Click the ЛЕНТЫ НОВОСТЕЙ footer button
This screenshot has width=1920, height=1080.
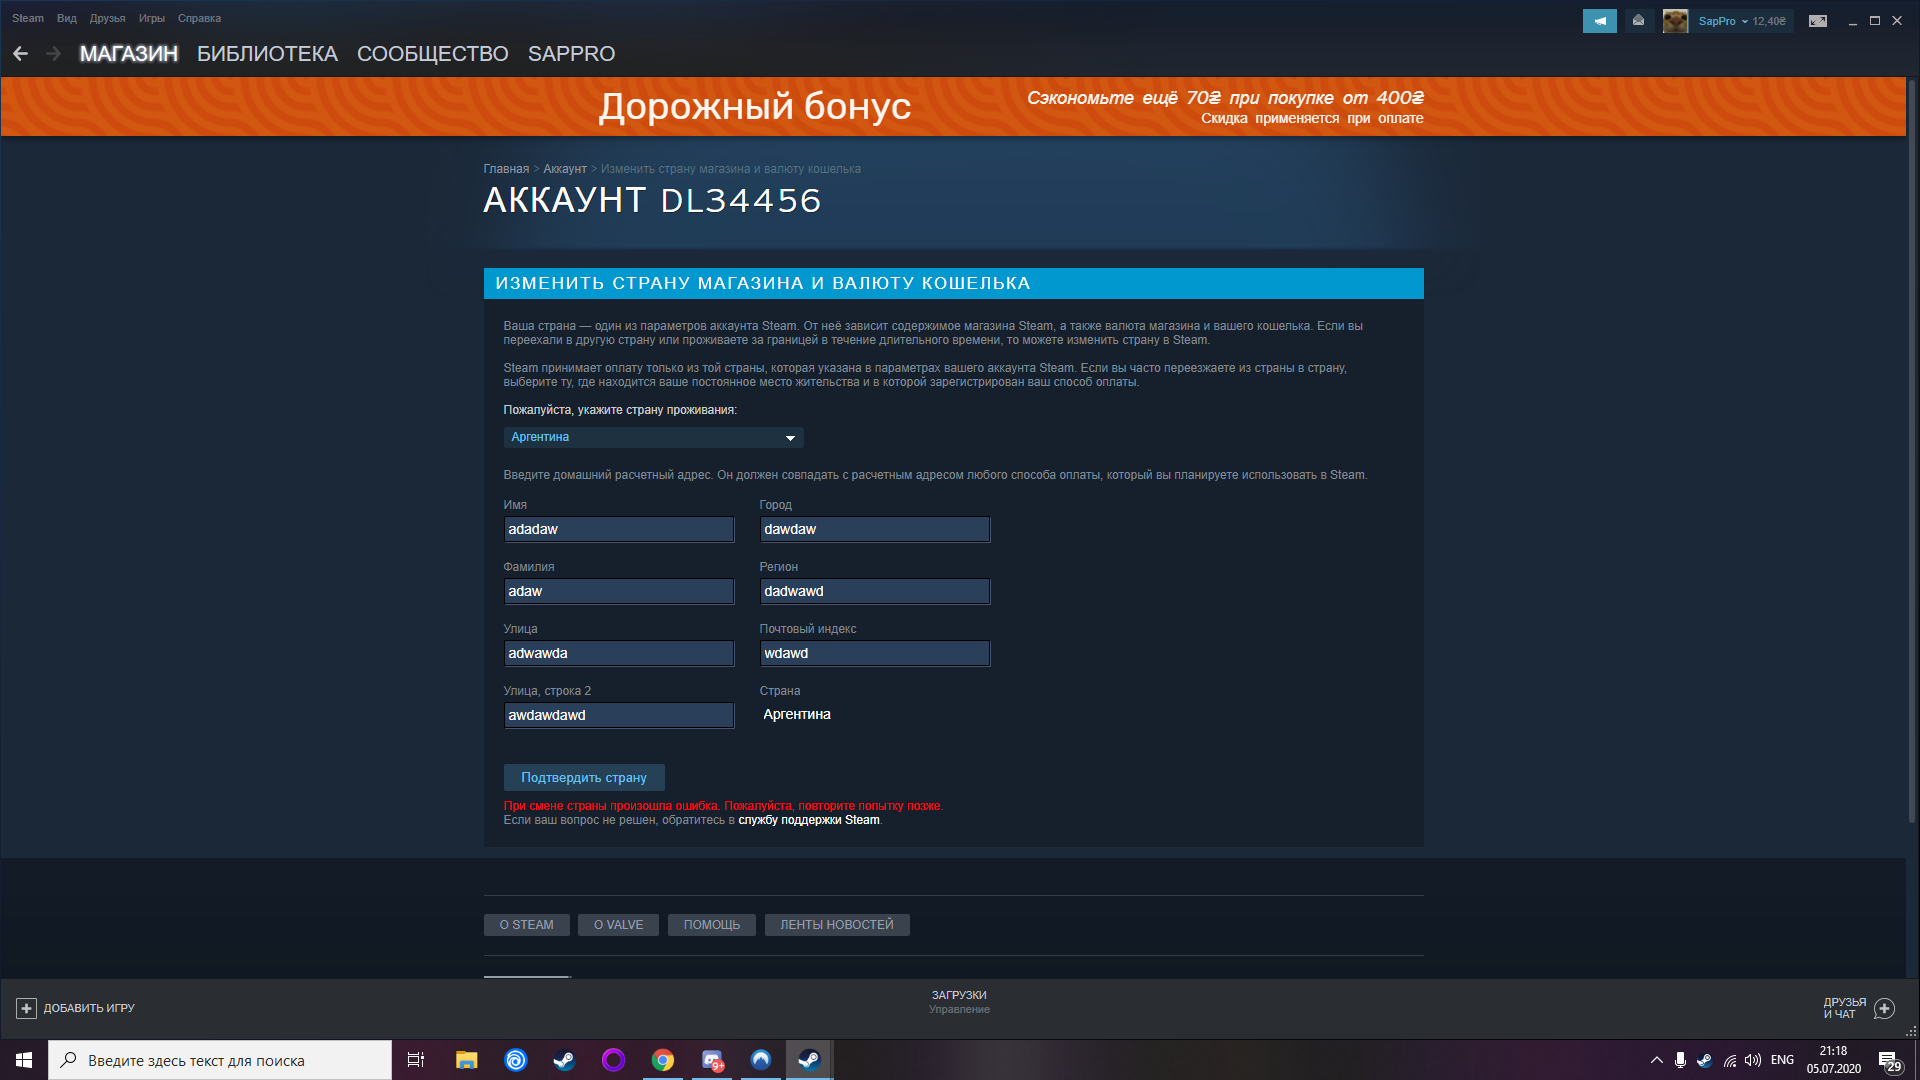tap(837, 925)
